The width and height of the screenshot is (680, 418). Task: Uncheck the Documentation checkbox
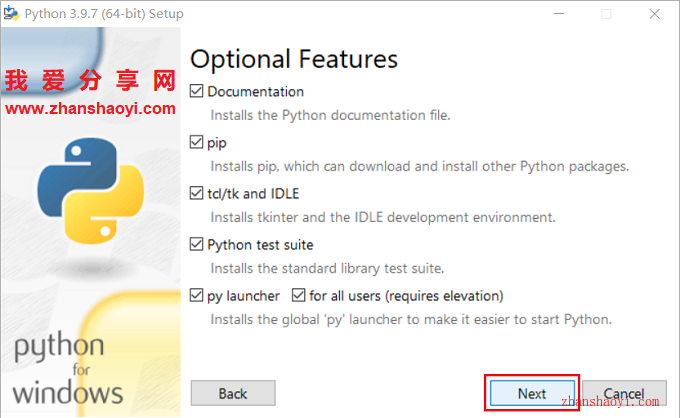pyautogui.click(x=196, y=91)
